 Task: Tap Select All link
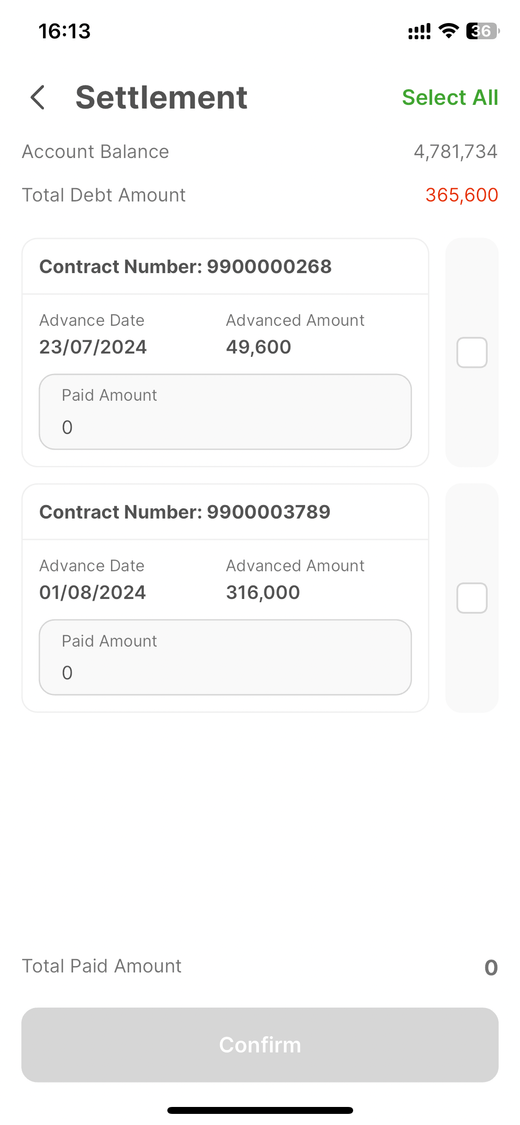450,98
